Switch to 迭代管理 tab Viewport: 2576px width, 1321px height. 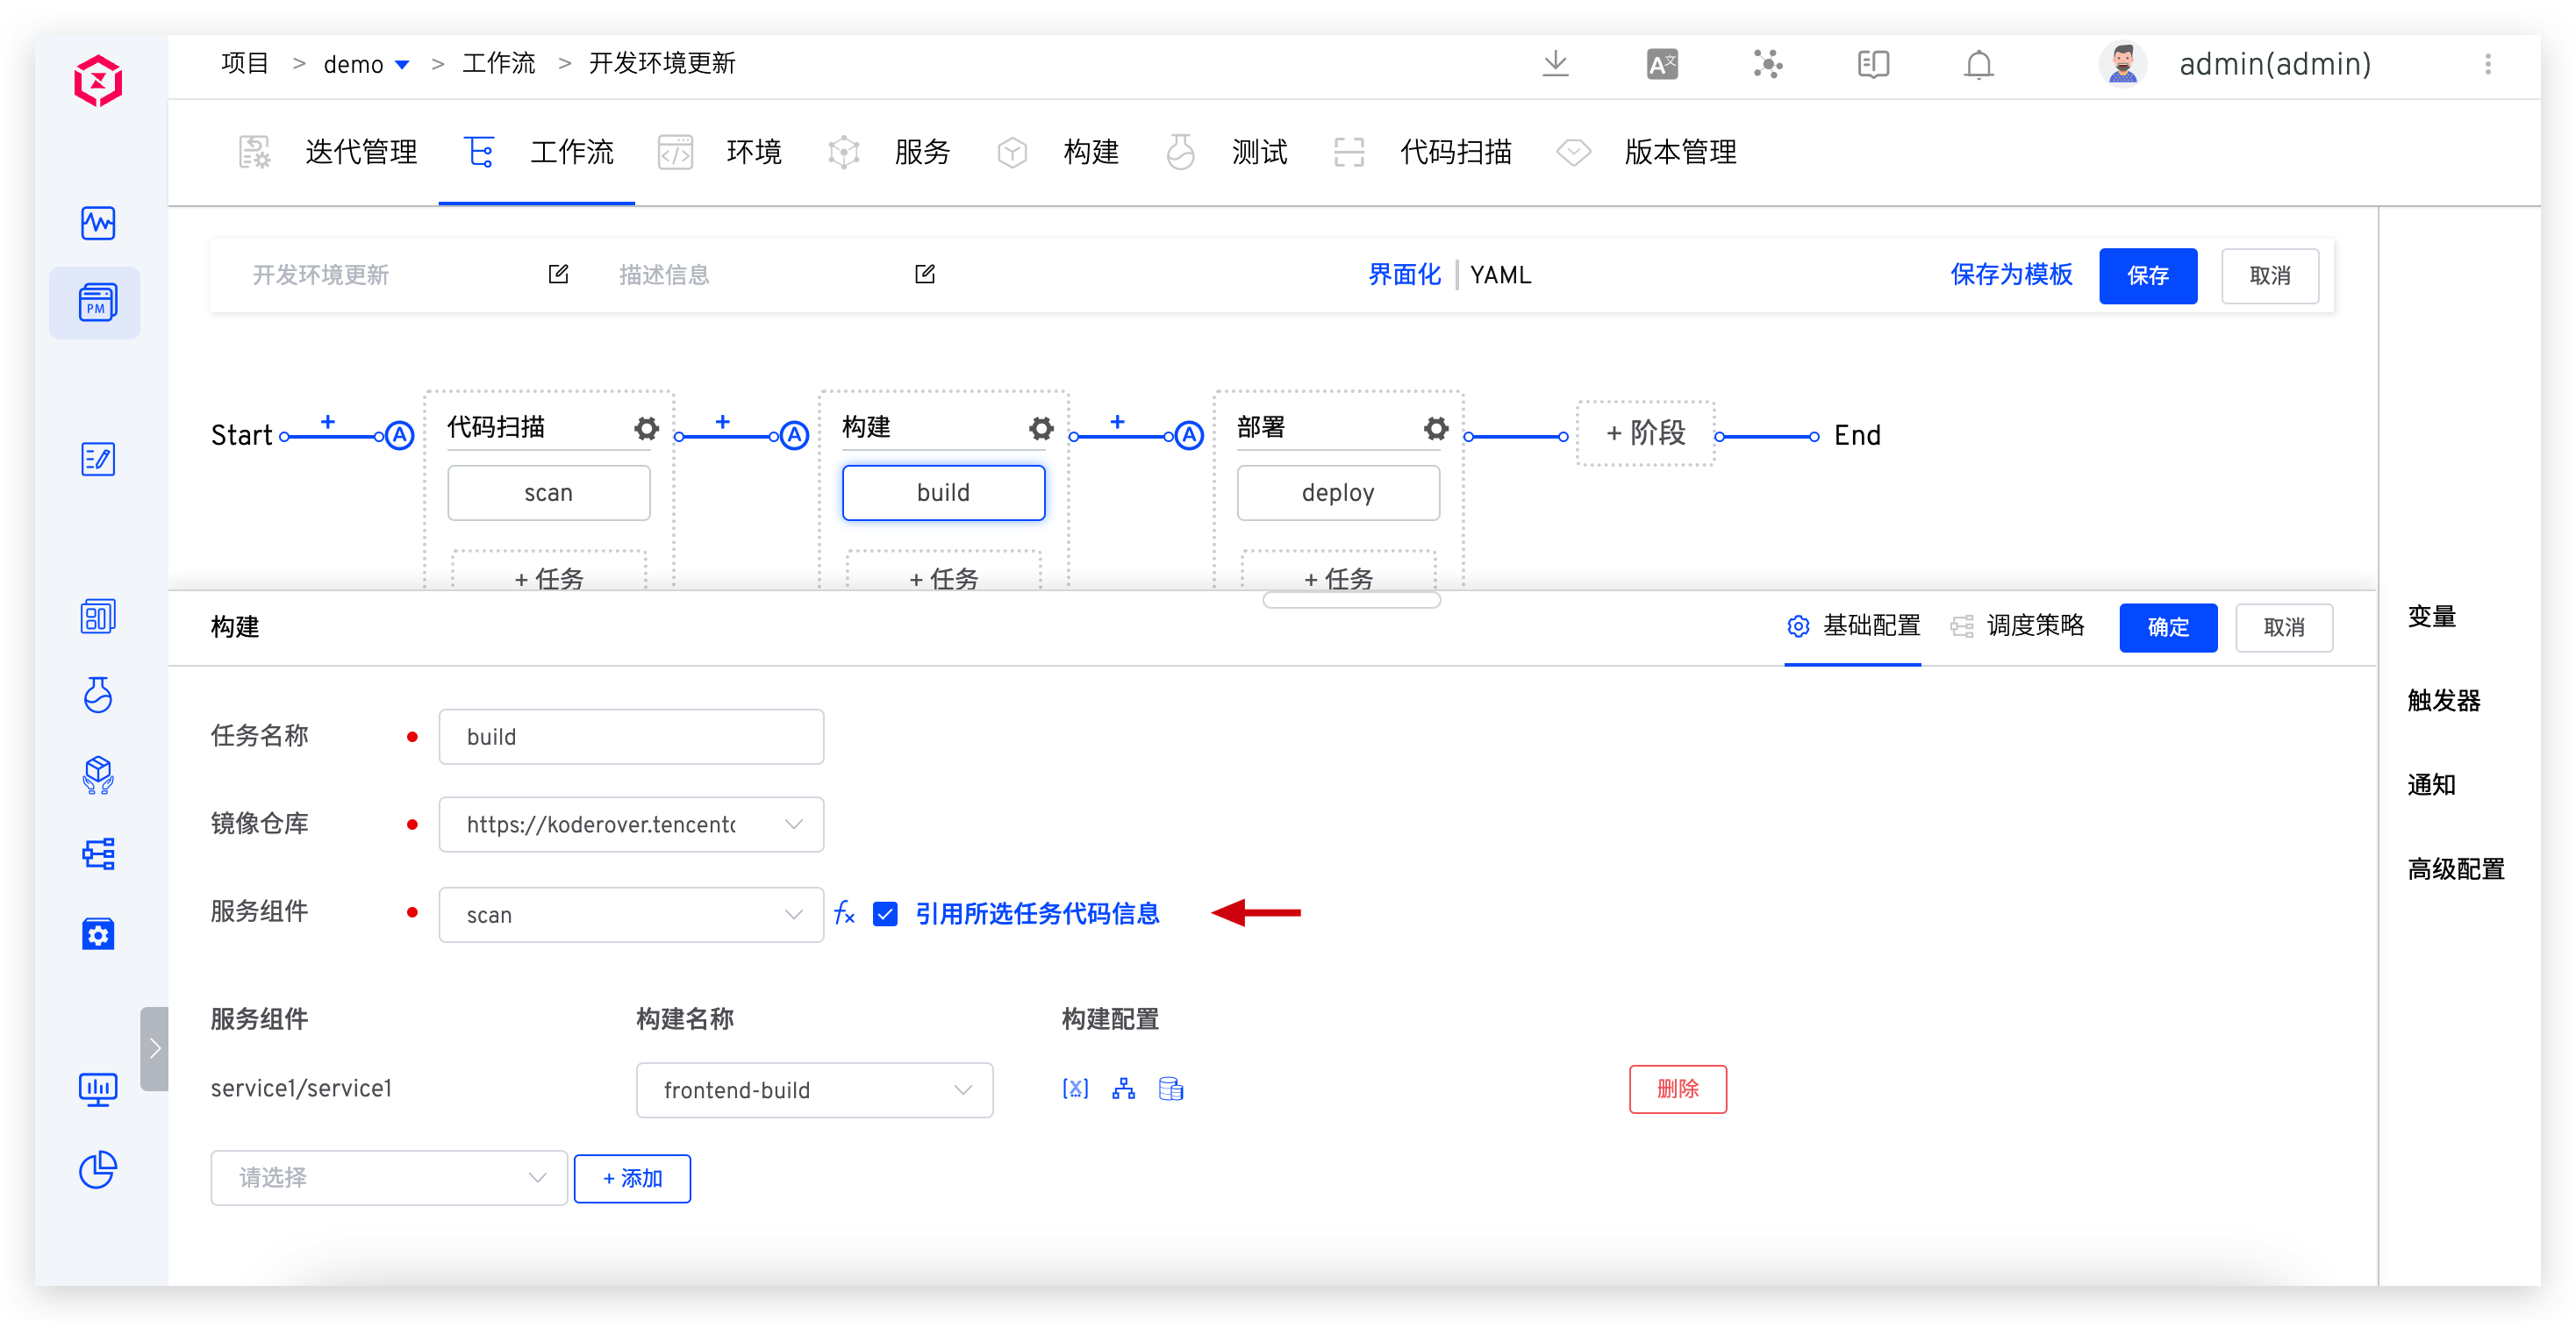click(328, 152)
